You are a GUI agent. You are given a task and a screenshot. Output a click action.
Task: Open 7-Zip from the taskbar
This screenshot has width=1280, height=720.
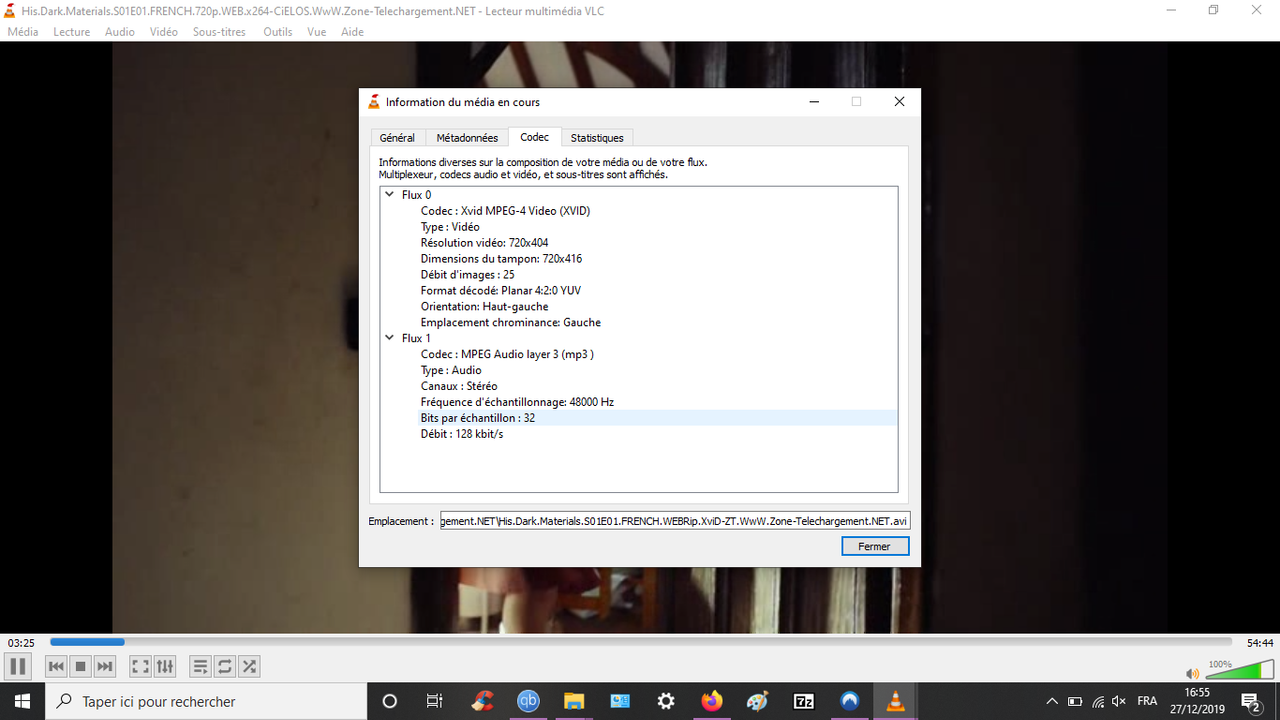click(x=804, y=701)
